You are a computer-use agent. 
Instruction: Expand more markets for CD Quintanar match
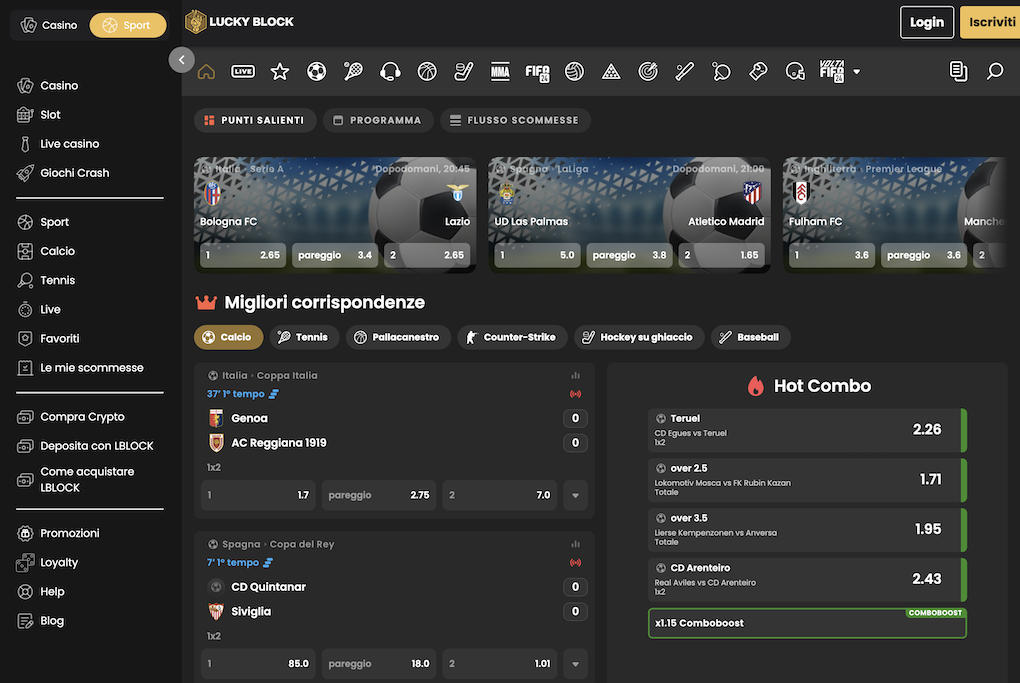pos(575,663)
